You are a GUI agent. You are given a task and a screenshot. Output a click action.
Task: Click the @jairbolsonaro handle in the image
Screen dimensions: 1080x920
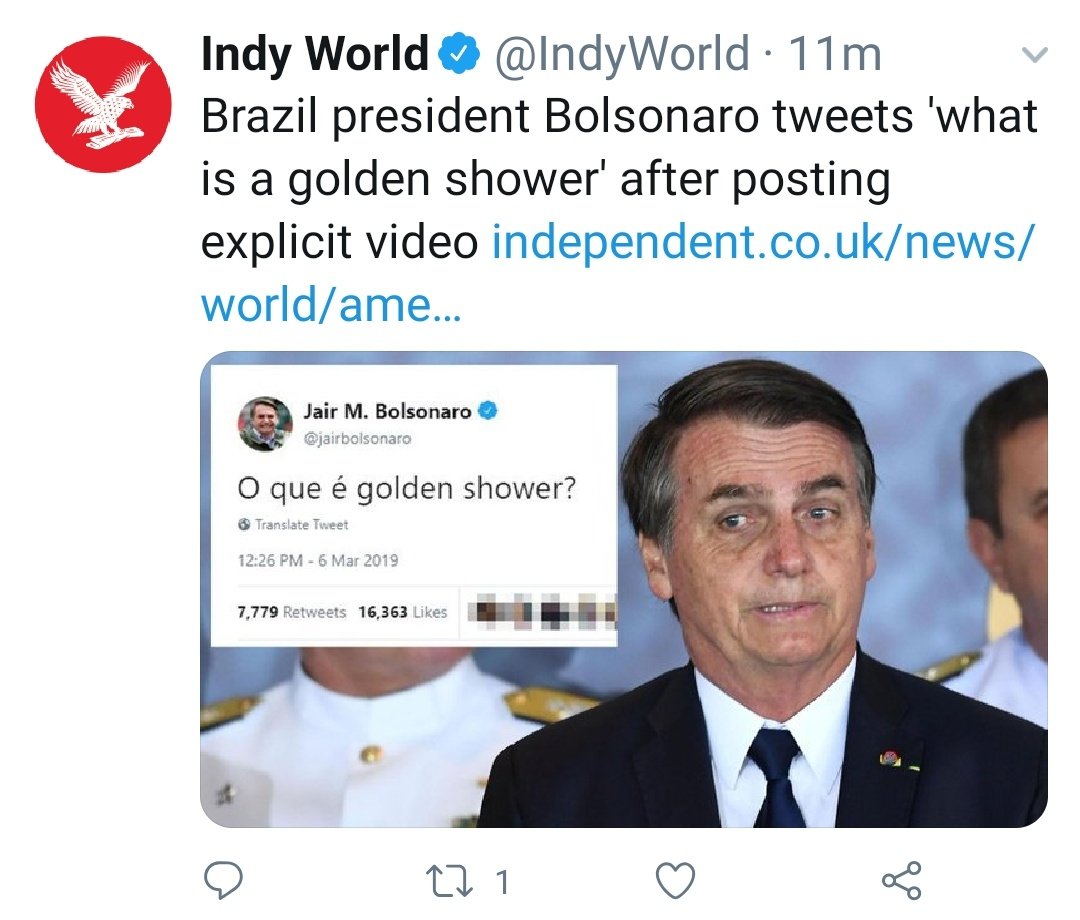pyautogui.click(x=357, y=439)
